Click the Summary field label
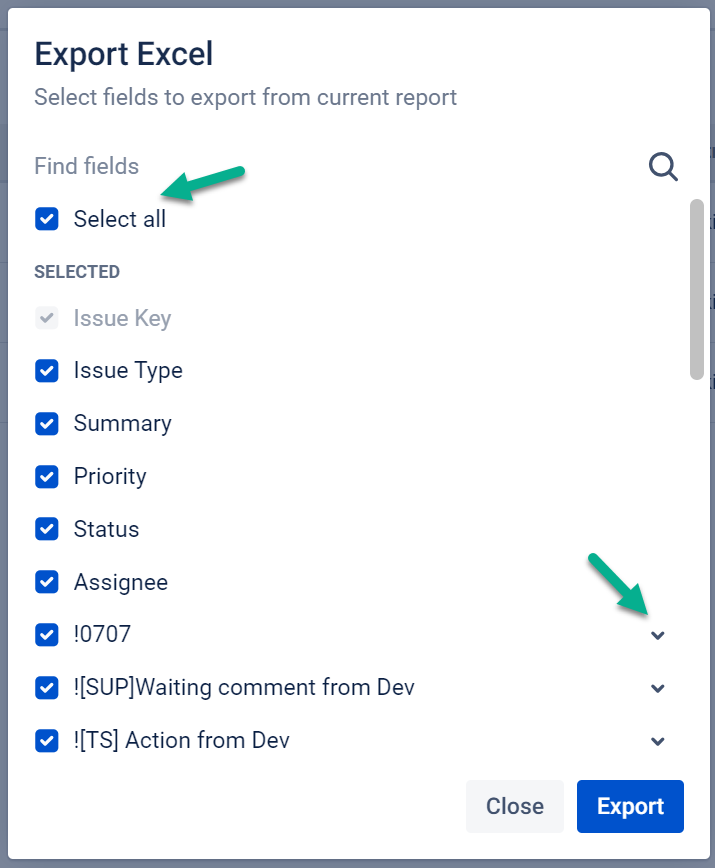 122,424
